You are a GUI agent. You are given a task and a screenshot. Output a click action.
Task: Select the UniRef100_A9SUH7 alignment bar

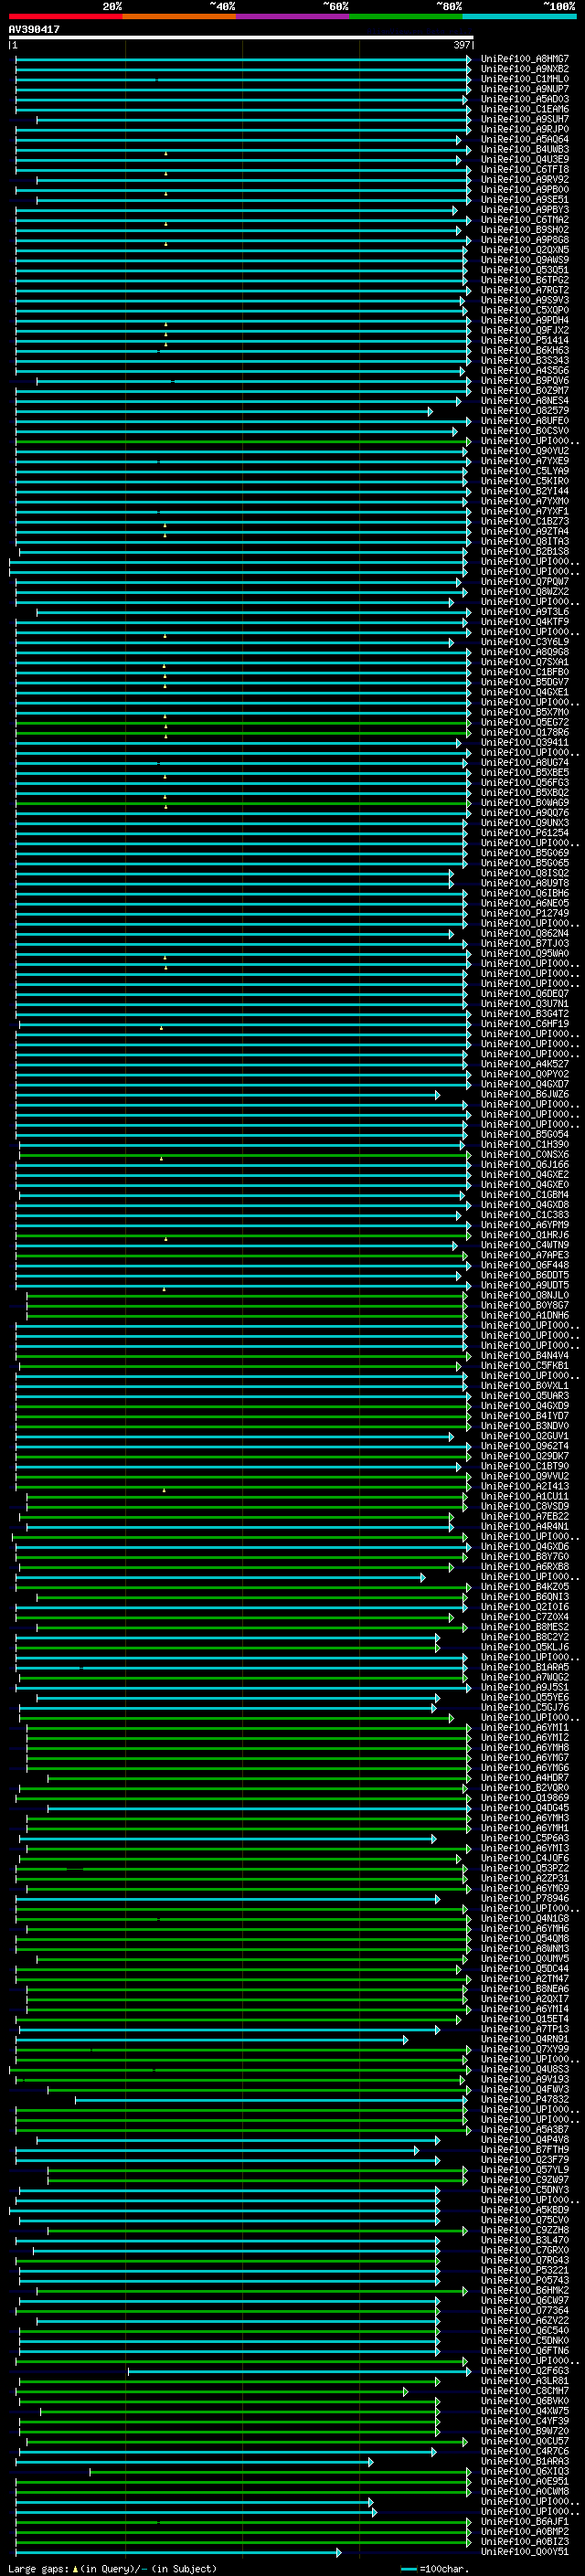(x=253, y=119)
